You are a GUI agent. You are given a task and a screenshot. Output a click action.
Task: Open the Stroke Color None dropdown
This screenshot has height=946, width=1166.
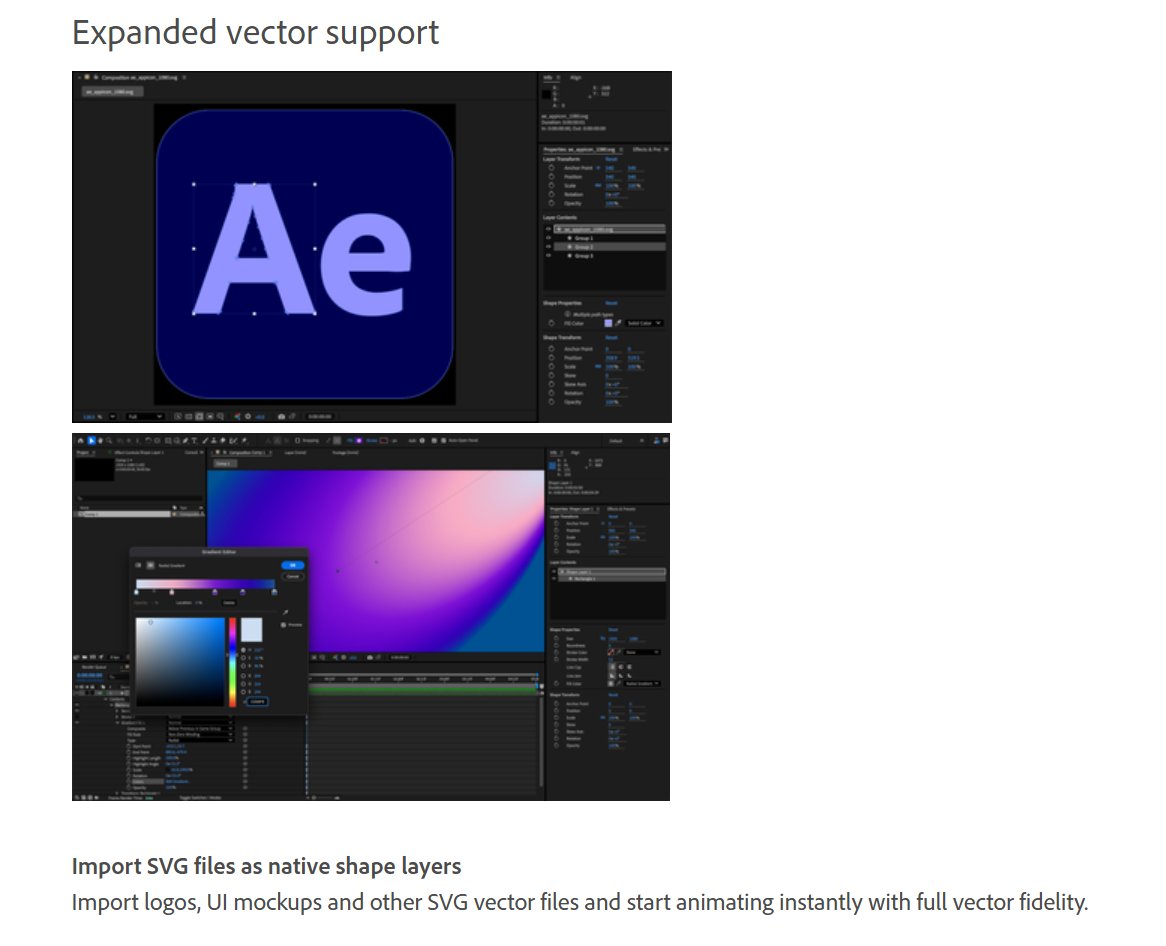(642, 652)
